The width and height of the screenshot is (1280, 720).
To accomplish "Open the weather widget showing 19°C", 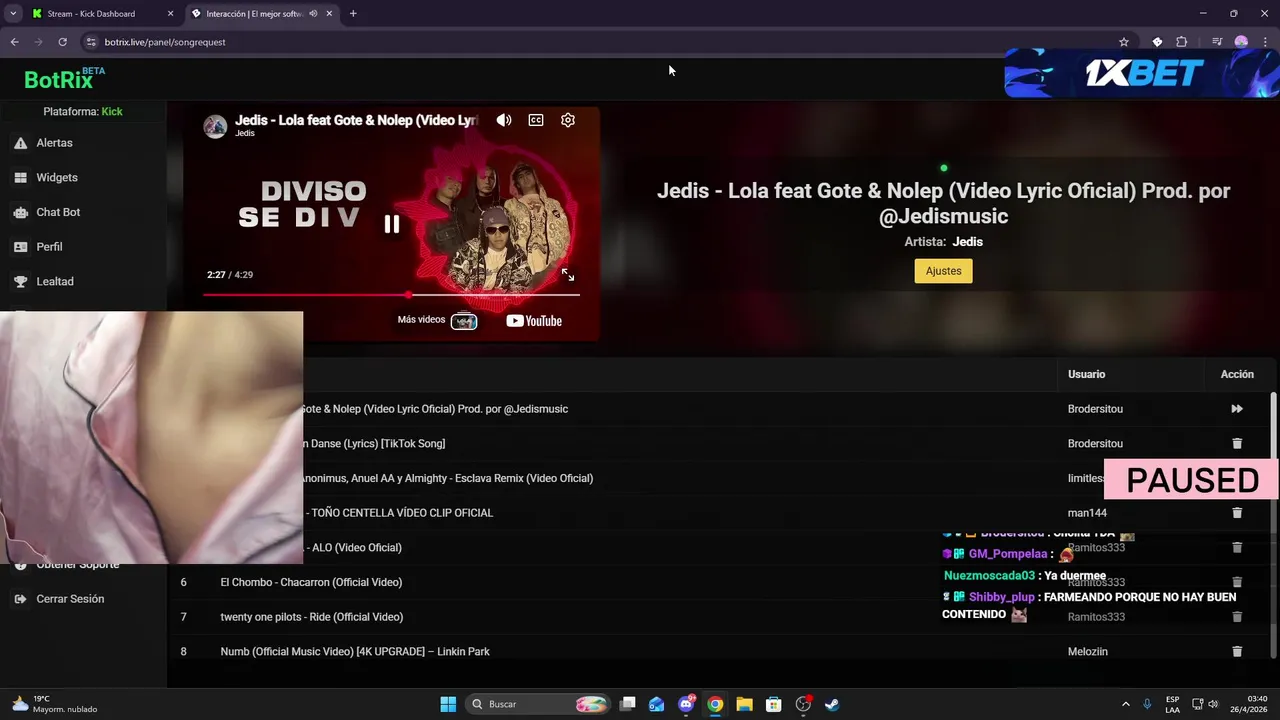I will (55, 704).
